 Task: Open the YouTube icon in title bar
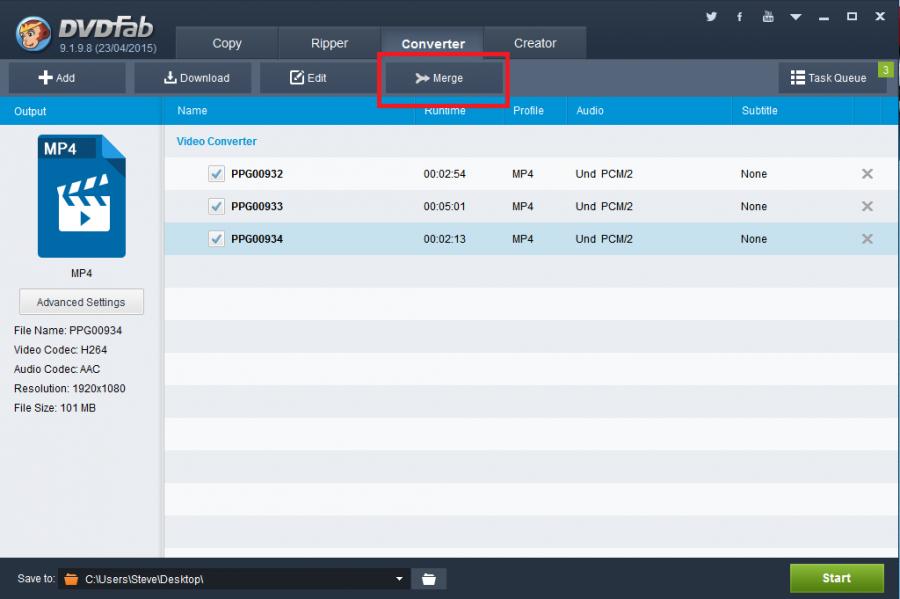pyautogui.click(x=768, y=17)
